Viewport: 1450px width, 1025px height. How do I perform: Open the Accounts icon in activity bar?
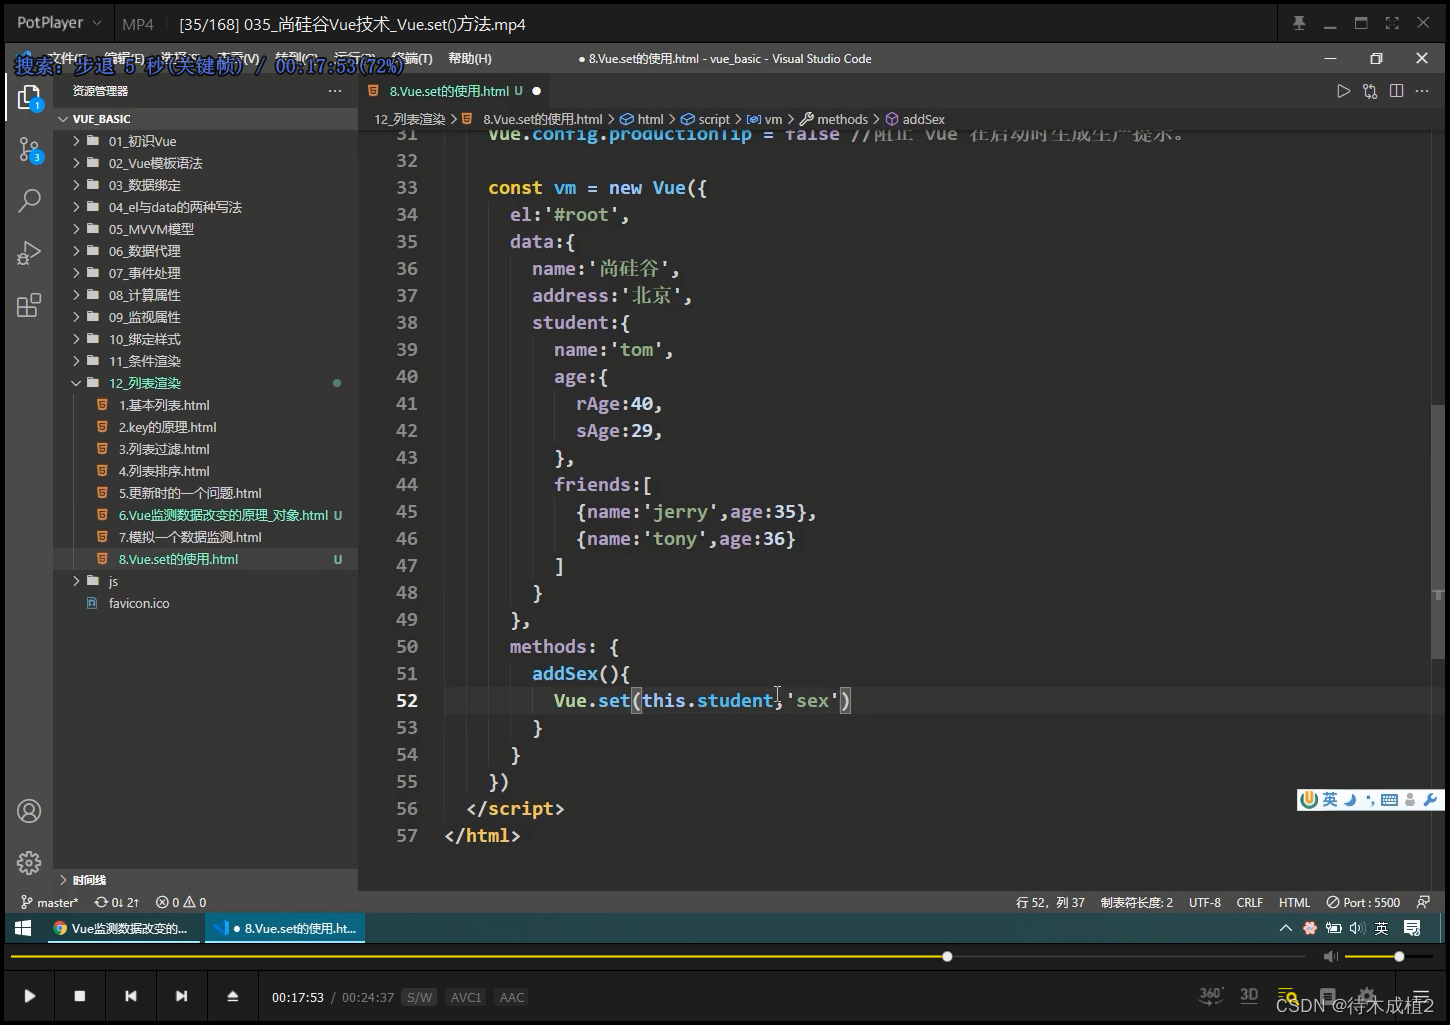point(29,811)
